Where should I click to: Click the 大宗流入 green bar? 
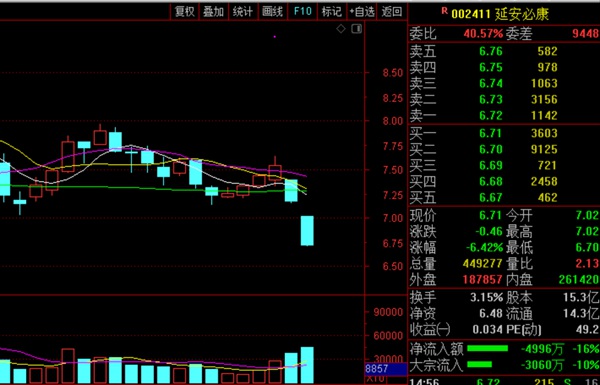point(479,365)
